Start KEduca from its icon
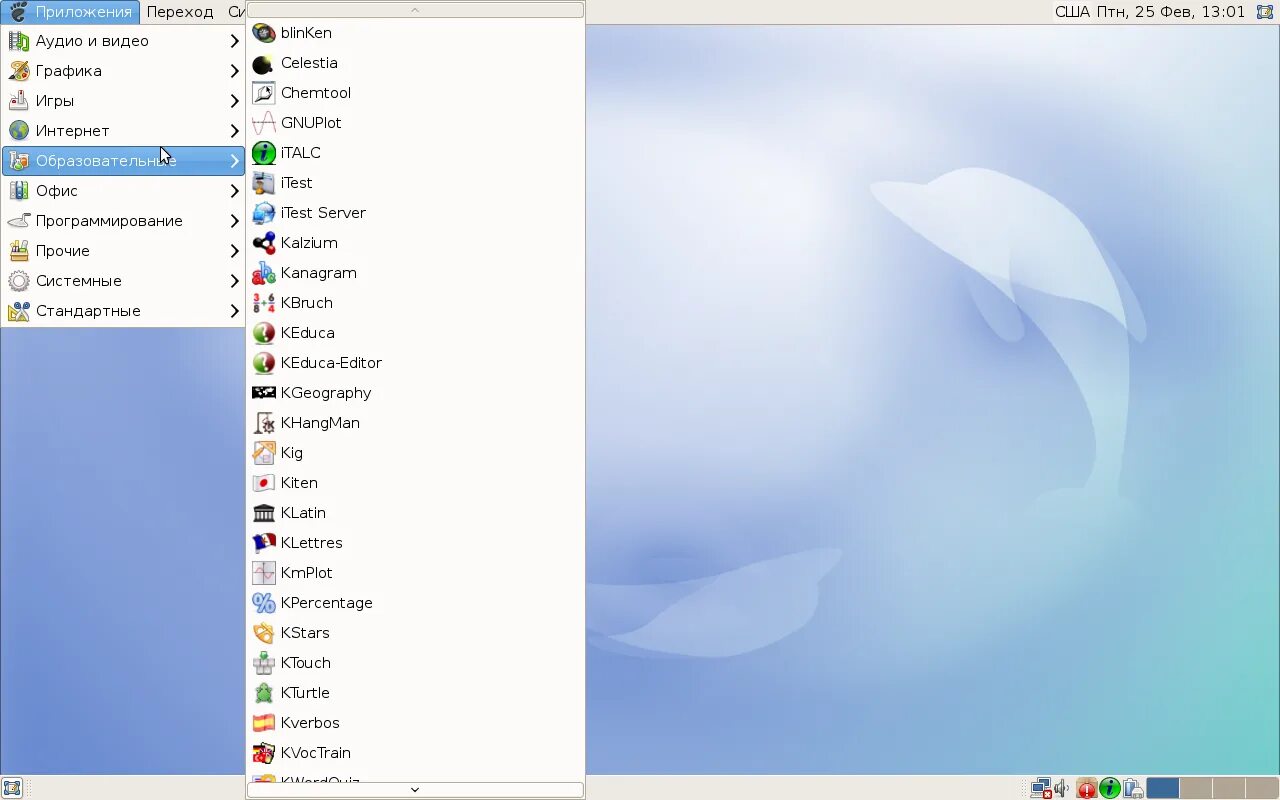Screen dimensions: 1280x800 point(264,333)
